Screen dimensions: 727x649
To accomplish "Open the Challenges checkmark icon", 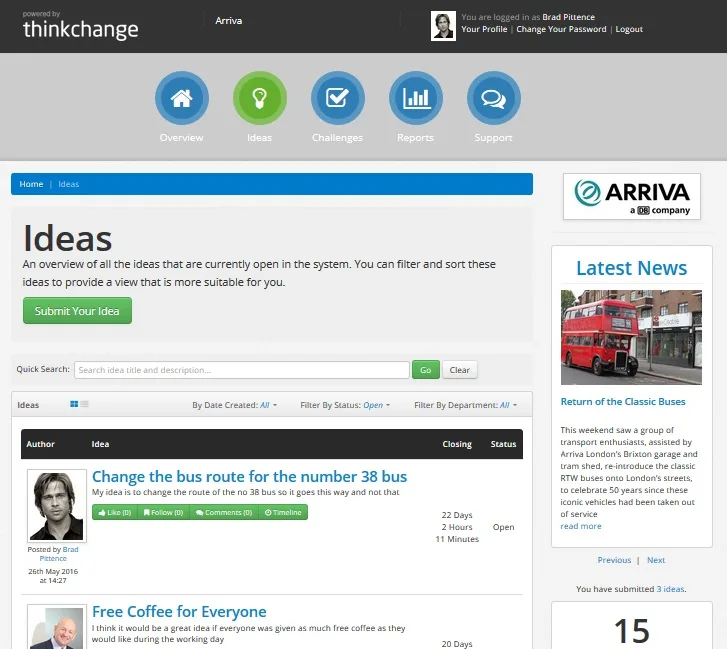I will [x=338, y=98].
